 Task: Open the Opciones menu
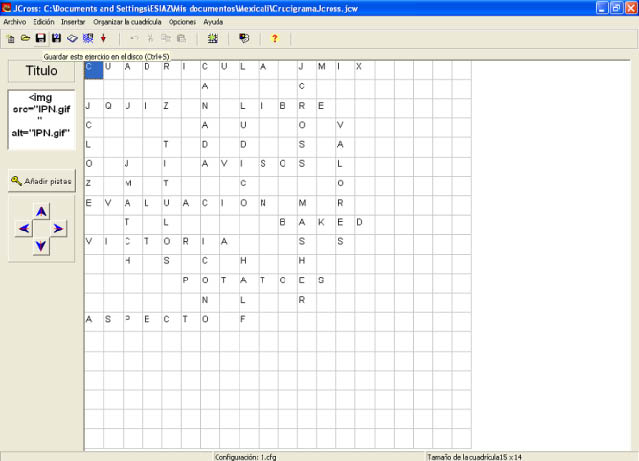pos(182,22)
